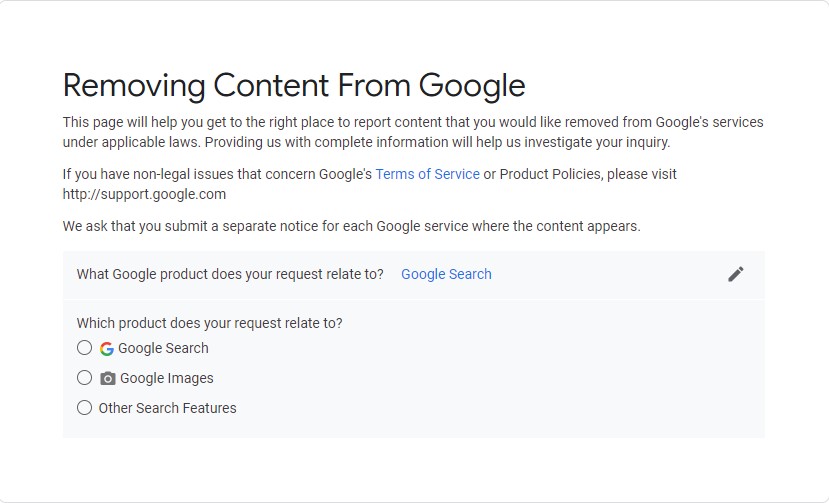Viewport: 829px width, 503px height.
Task: Click the http://support.google.com URL text
Action: (144, 194)
